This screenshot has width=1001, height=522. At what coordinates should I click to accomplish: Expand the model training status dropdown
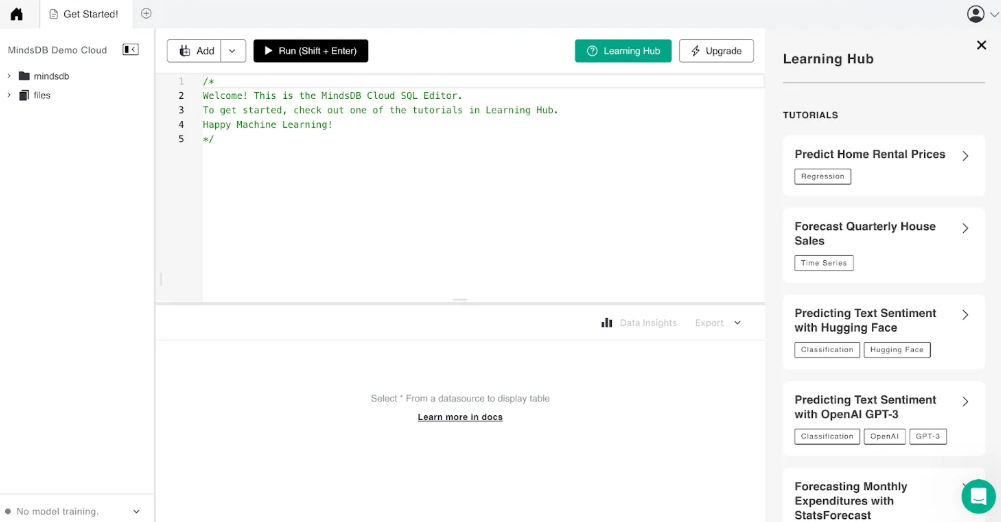pyautogui.click(x=136, y=512)
